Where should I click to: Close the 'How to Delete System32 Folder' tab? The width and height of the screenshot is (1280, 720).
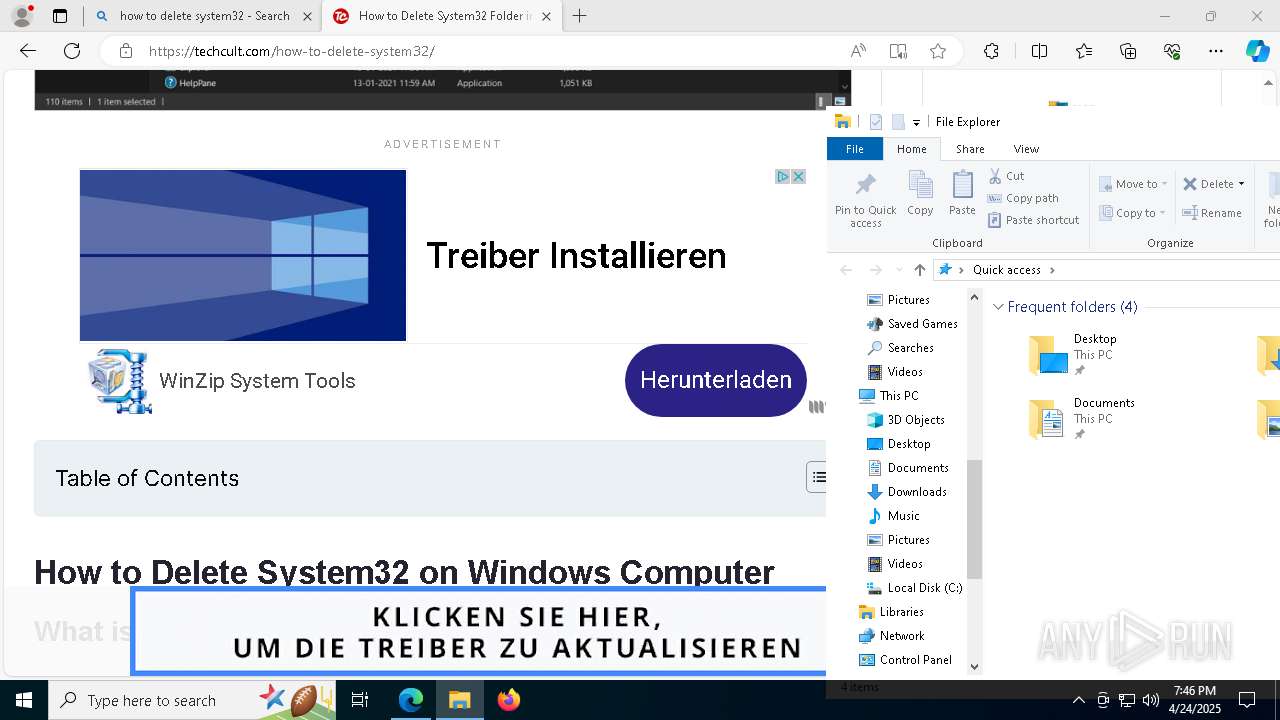tap(546, 16)
